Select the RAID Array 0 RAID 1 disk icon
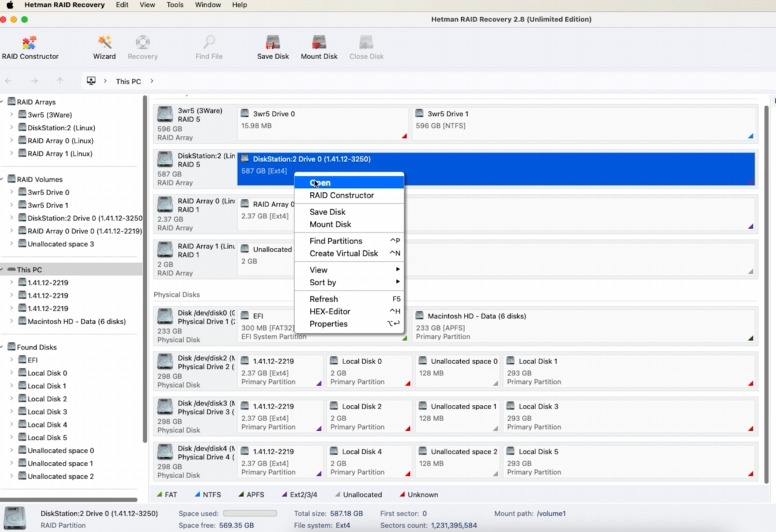Viewport: 776px width, 532px height. click(x=165, y=204)
